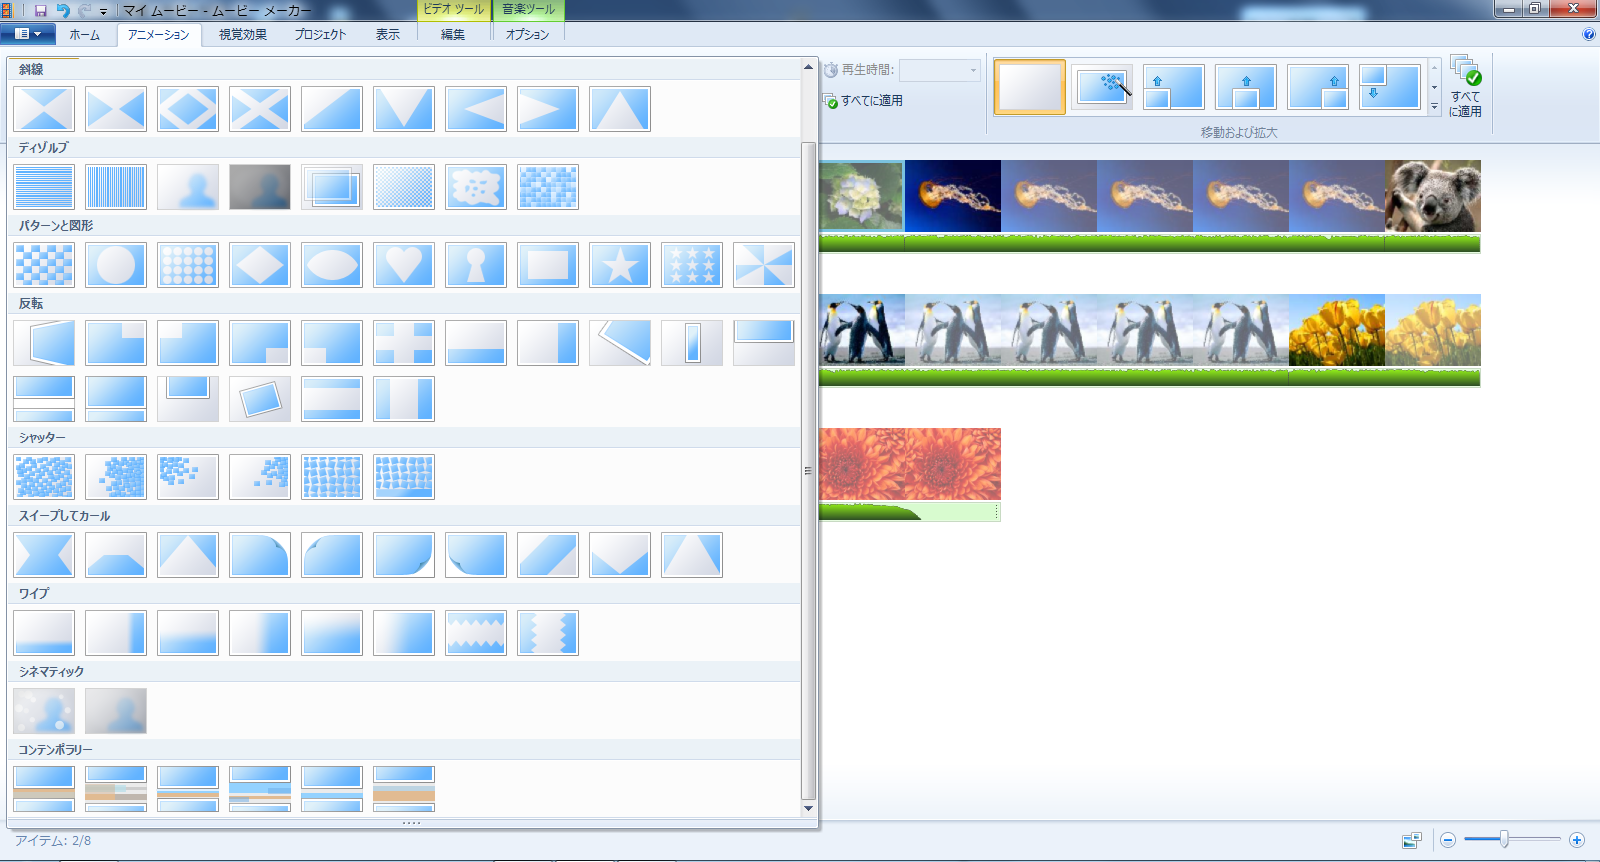
Task: Open the blue application file menu button
Action: tap(28, 34)
